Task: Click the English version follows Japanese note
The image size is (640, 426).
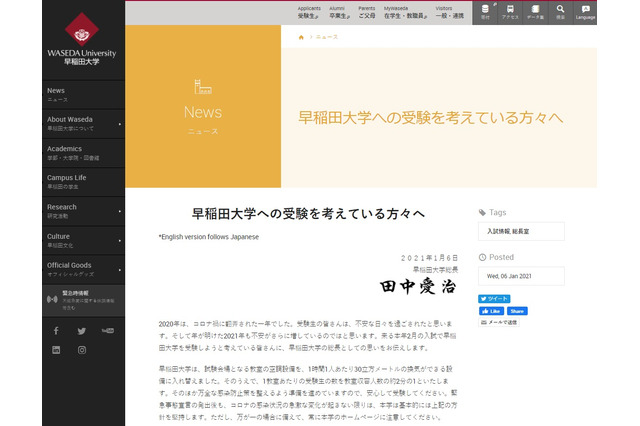Action: (209, 237)
